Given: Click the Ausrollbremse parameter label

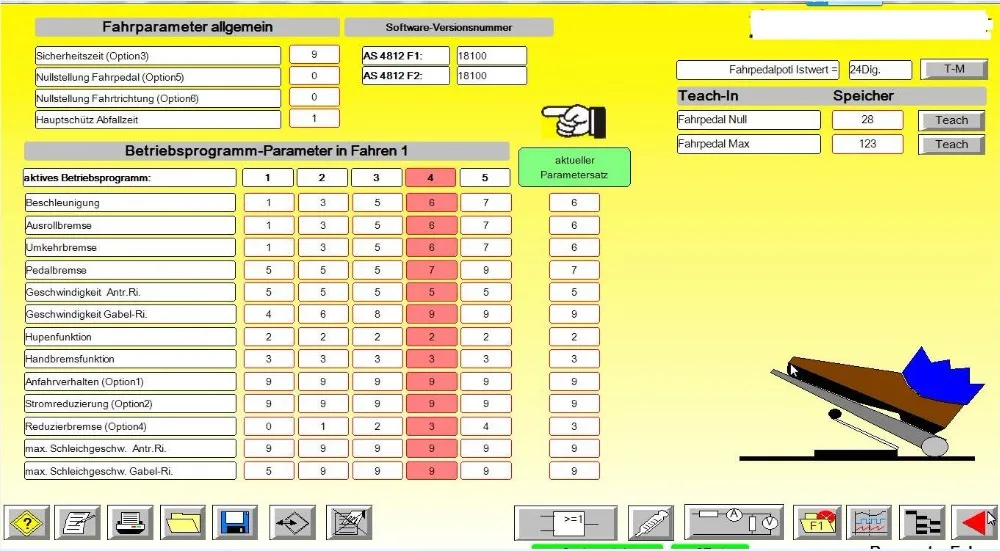Looking at the screenshot, I should tap(130, 225).
